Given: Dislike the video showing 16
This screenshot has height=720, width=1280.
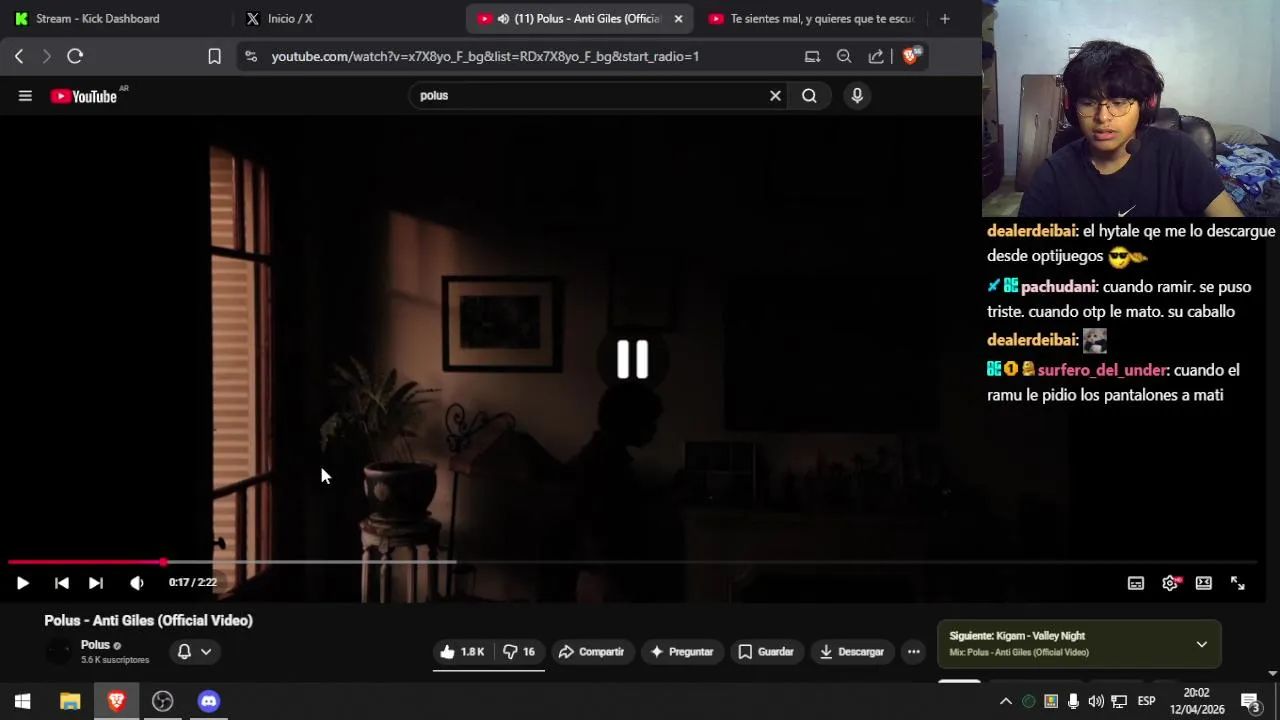Looking at the screenshot, I should (x=519, y=652).
